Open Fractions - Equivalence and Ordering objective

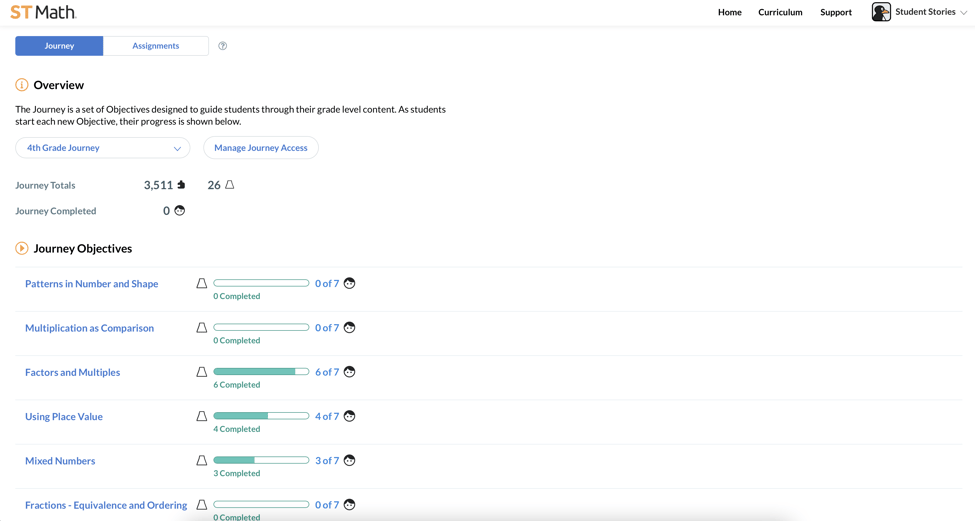(x=106, y=505)
